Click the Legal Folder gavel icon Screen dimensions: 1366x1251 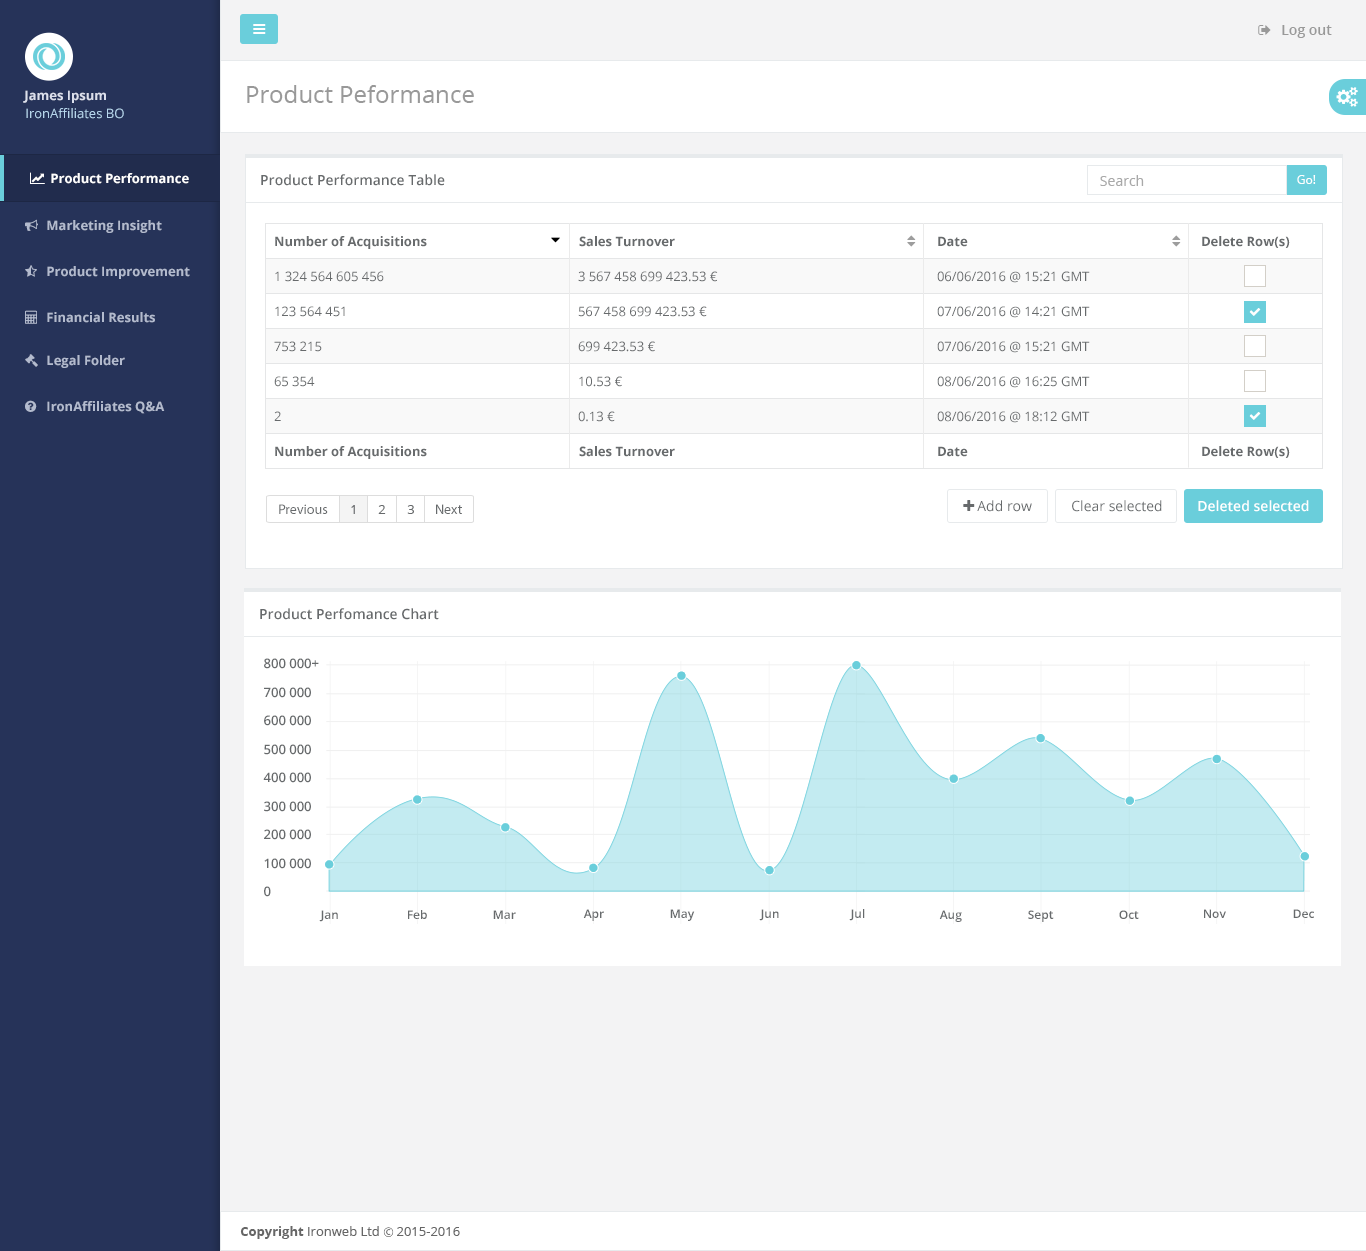[31, 361]
